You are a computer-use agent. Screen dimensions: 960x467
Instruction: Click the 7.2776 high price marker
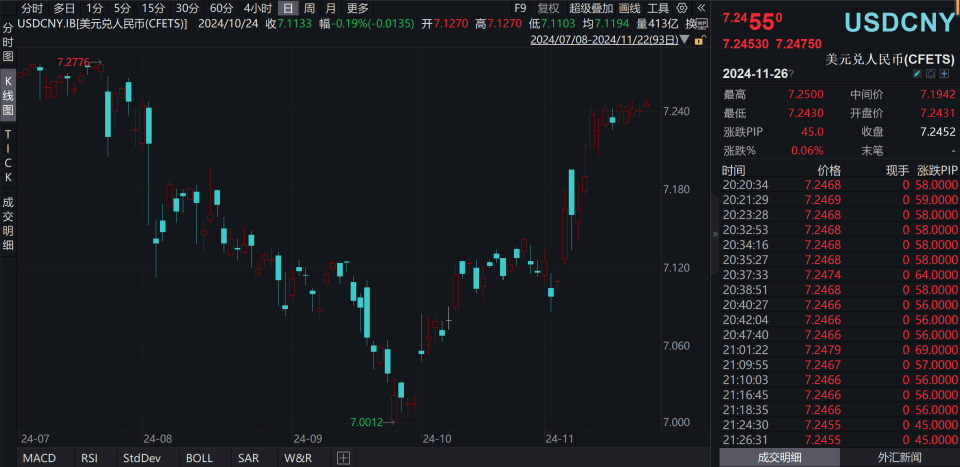tap(75, 62)
